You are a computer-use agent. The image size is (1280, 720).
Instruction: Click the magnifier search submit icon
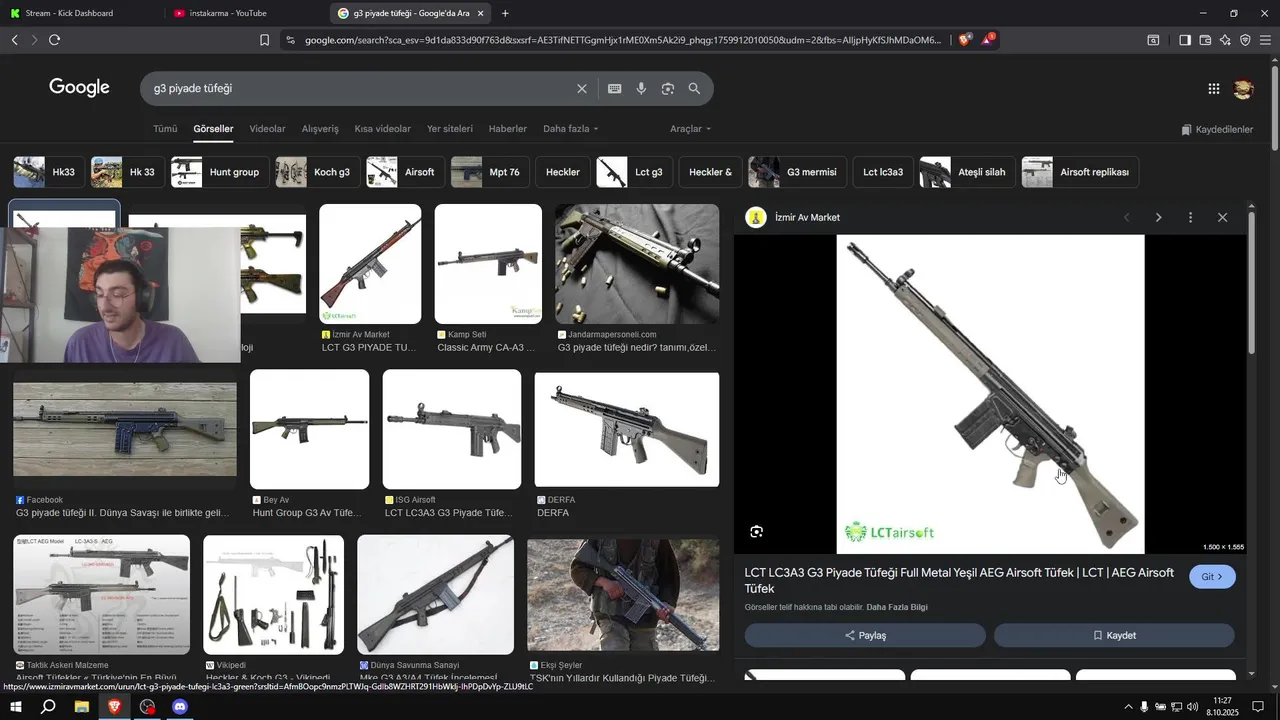pos(694,89)
